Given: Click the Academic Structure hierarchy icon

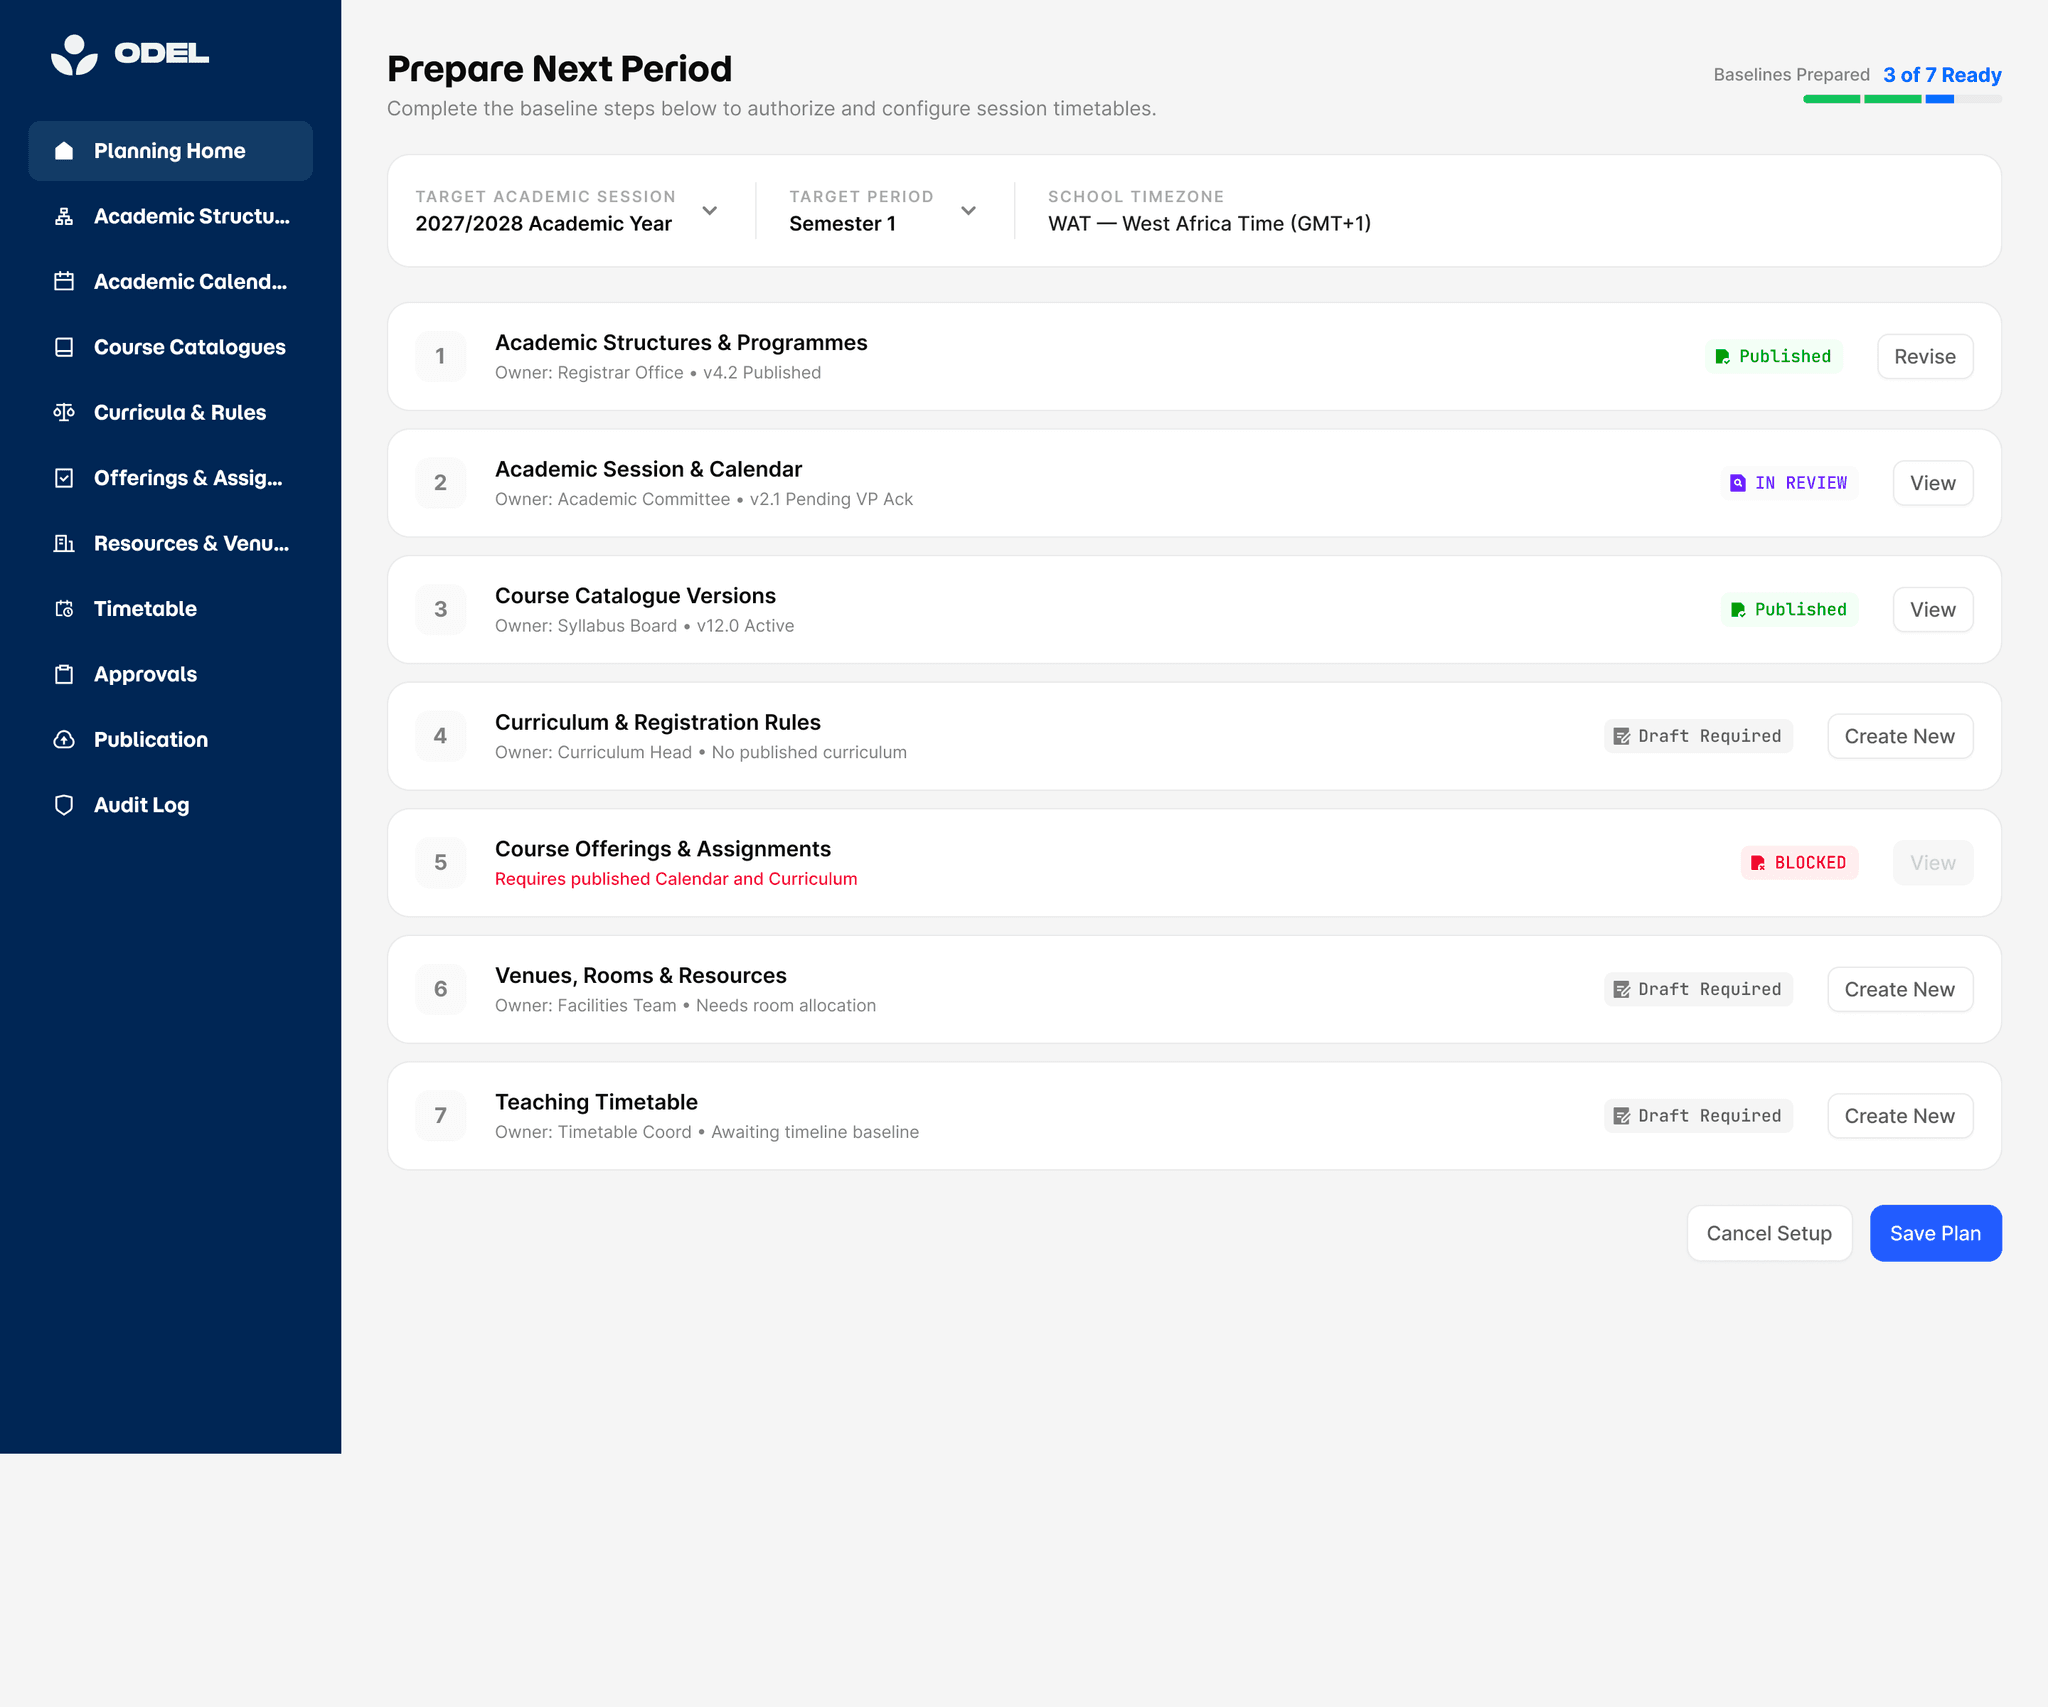Looking at the screenshot, I should click(x=64, y=216).
